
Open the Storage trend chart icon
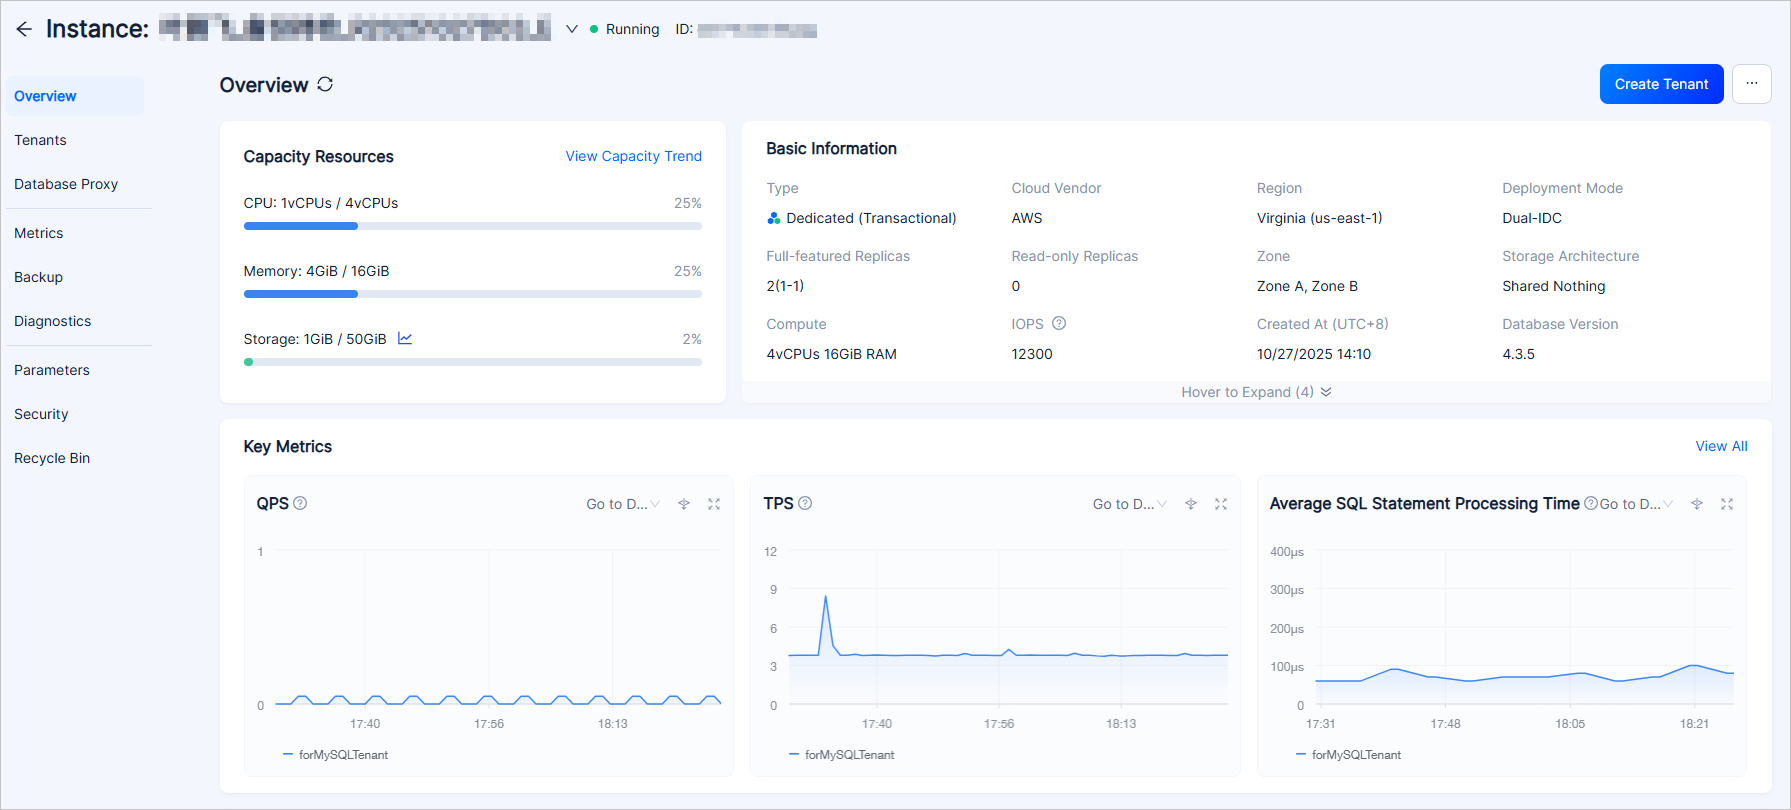[x=405, y=339]
